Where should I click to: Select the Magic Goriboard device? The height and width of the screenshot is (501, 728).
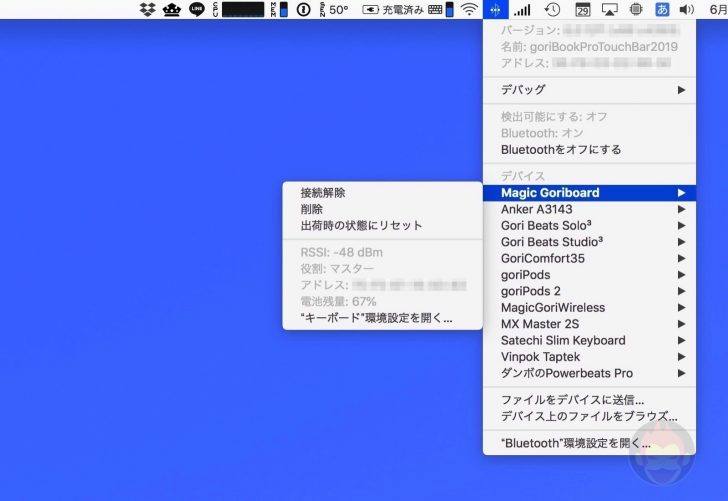coord(589,193)
